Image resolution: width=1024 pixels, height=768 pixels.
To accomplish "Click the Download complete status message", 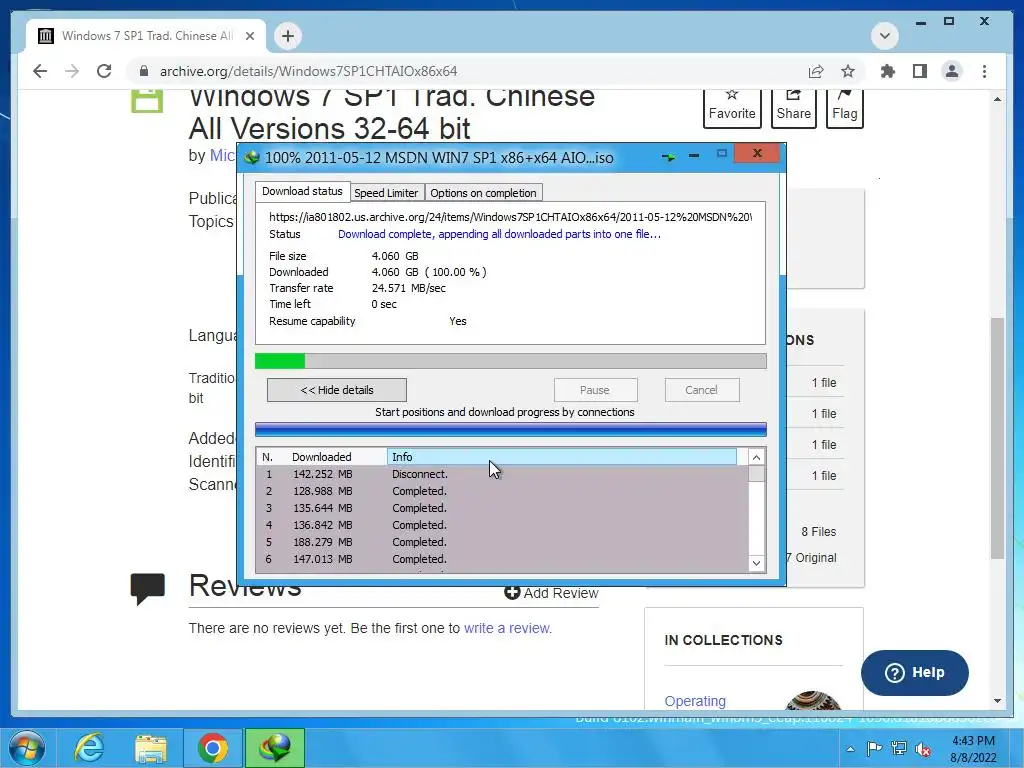I will pyautogui.click(x=499, y=234).
